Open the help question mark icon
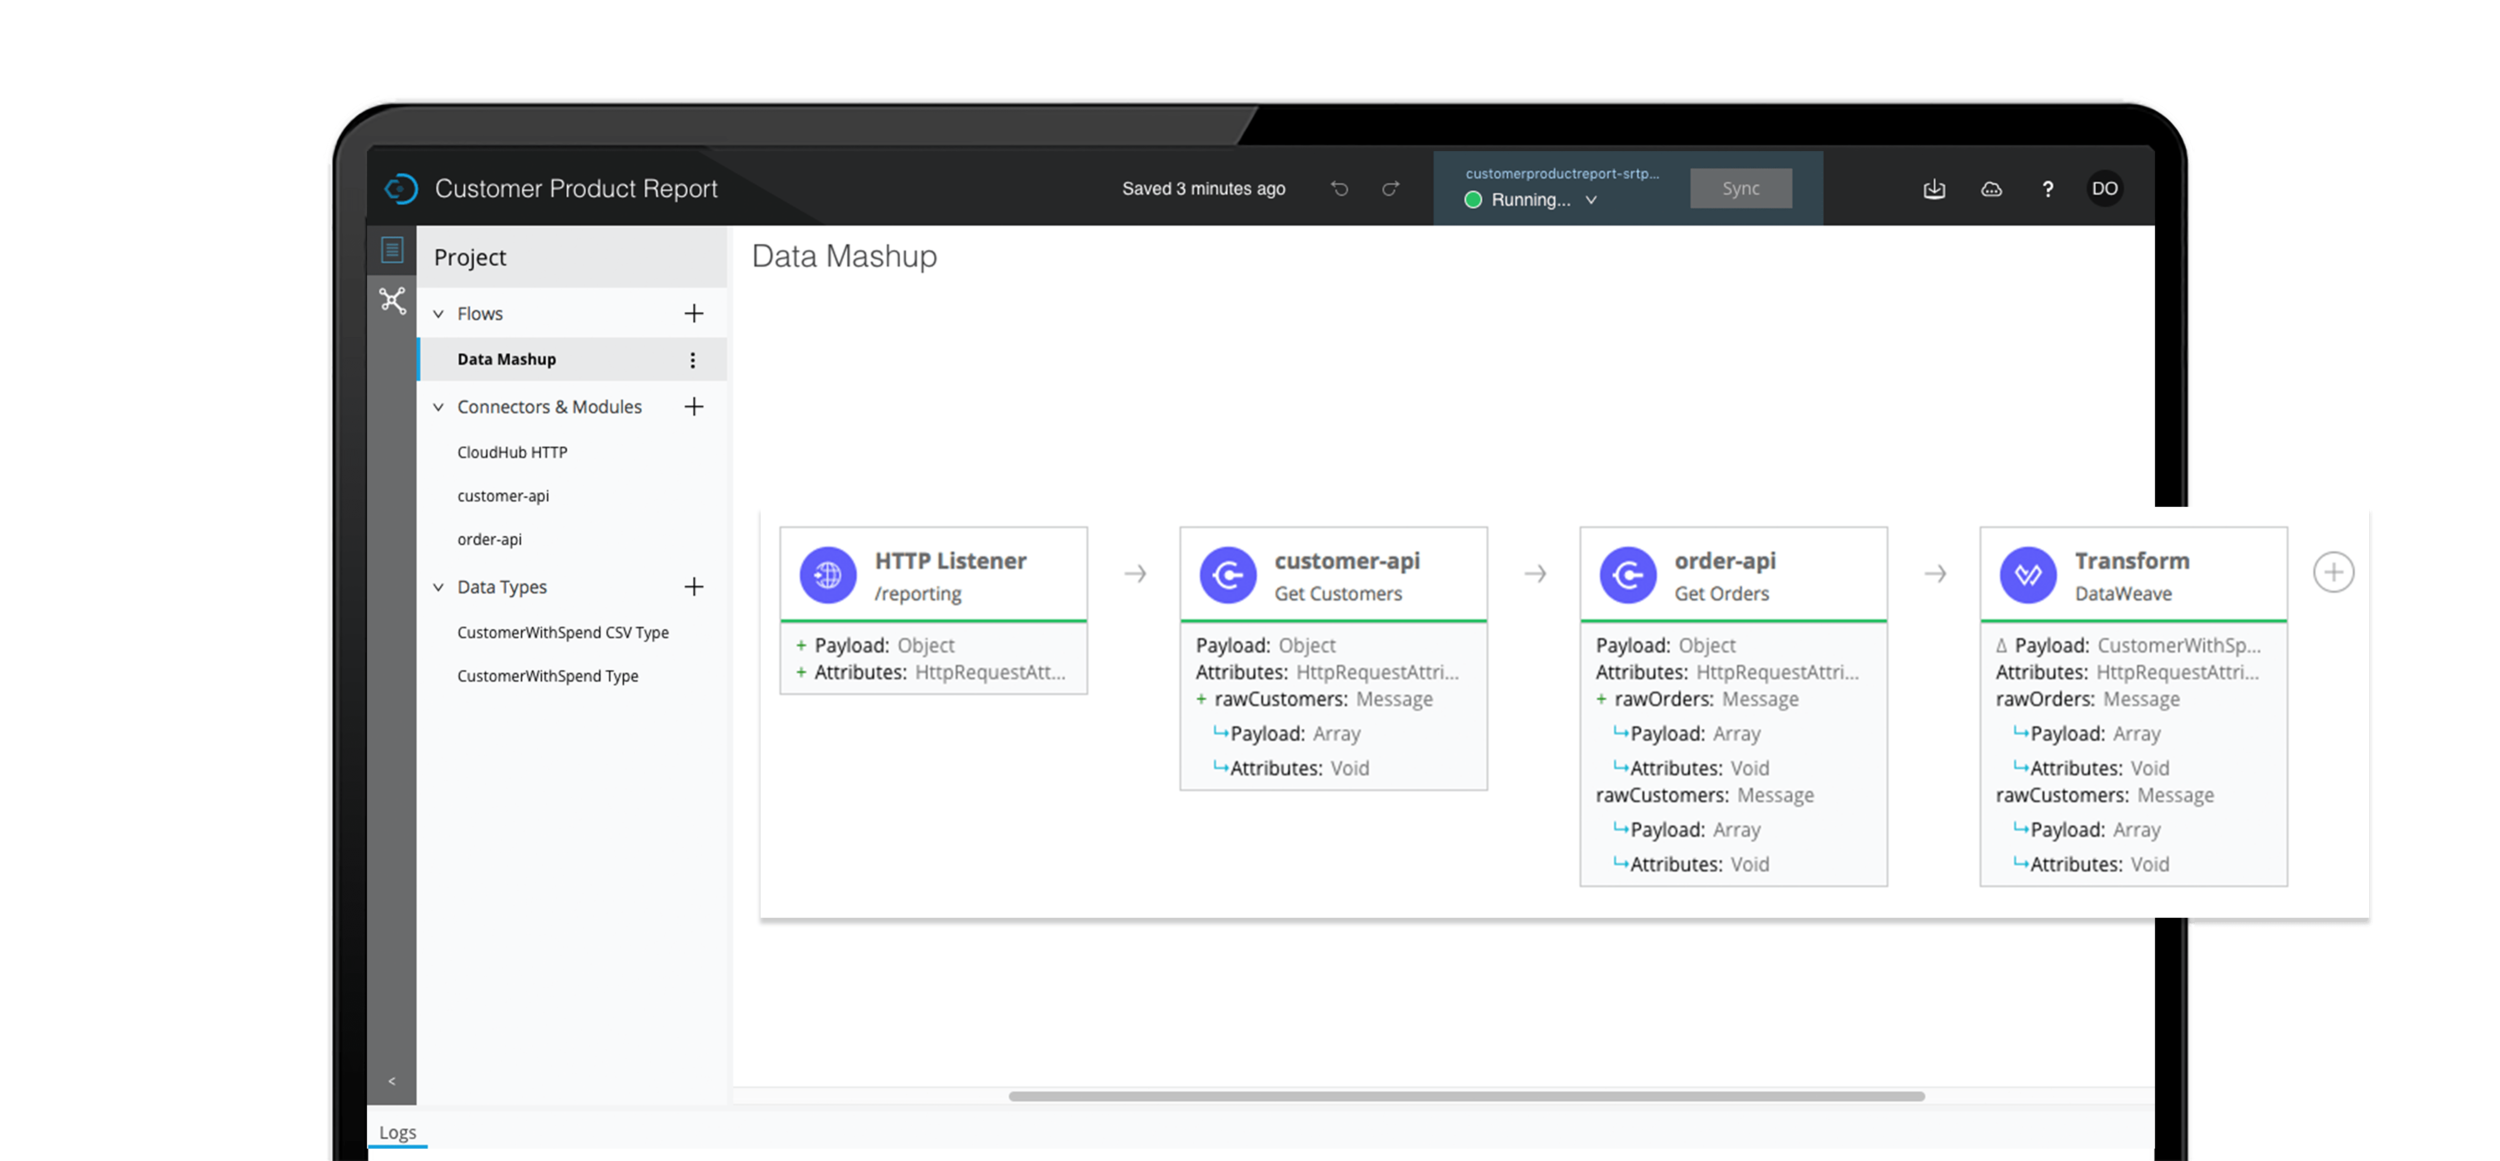Viewport: 2500px width, 1161px height. (x=2047, y=189)
